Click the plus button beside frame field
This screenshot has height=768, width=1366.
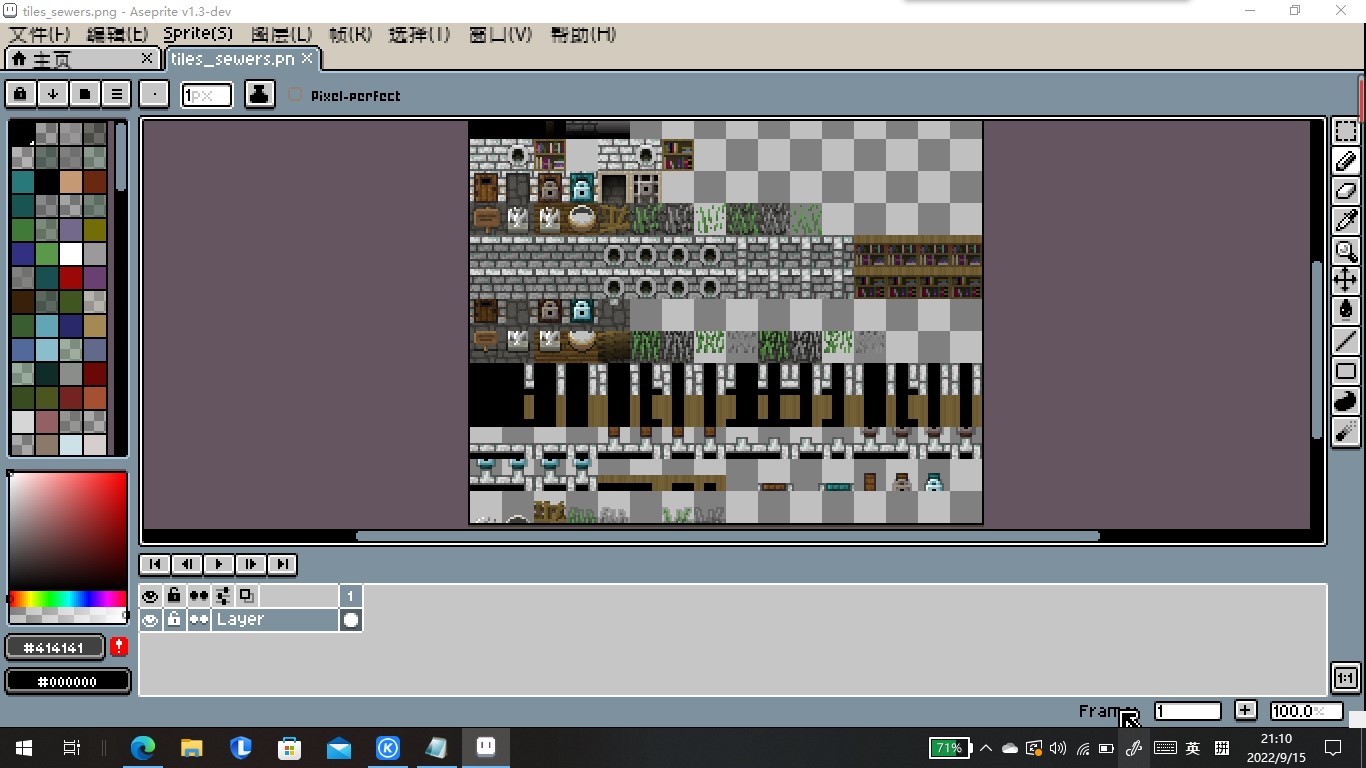1245,710
